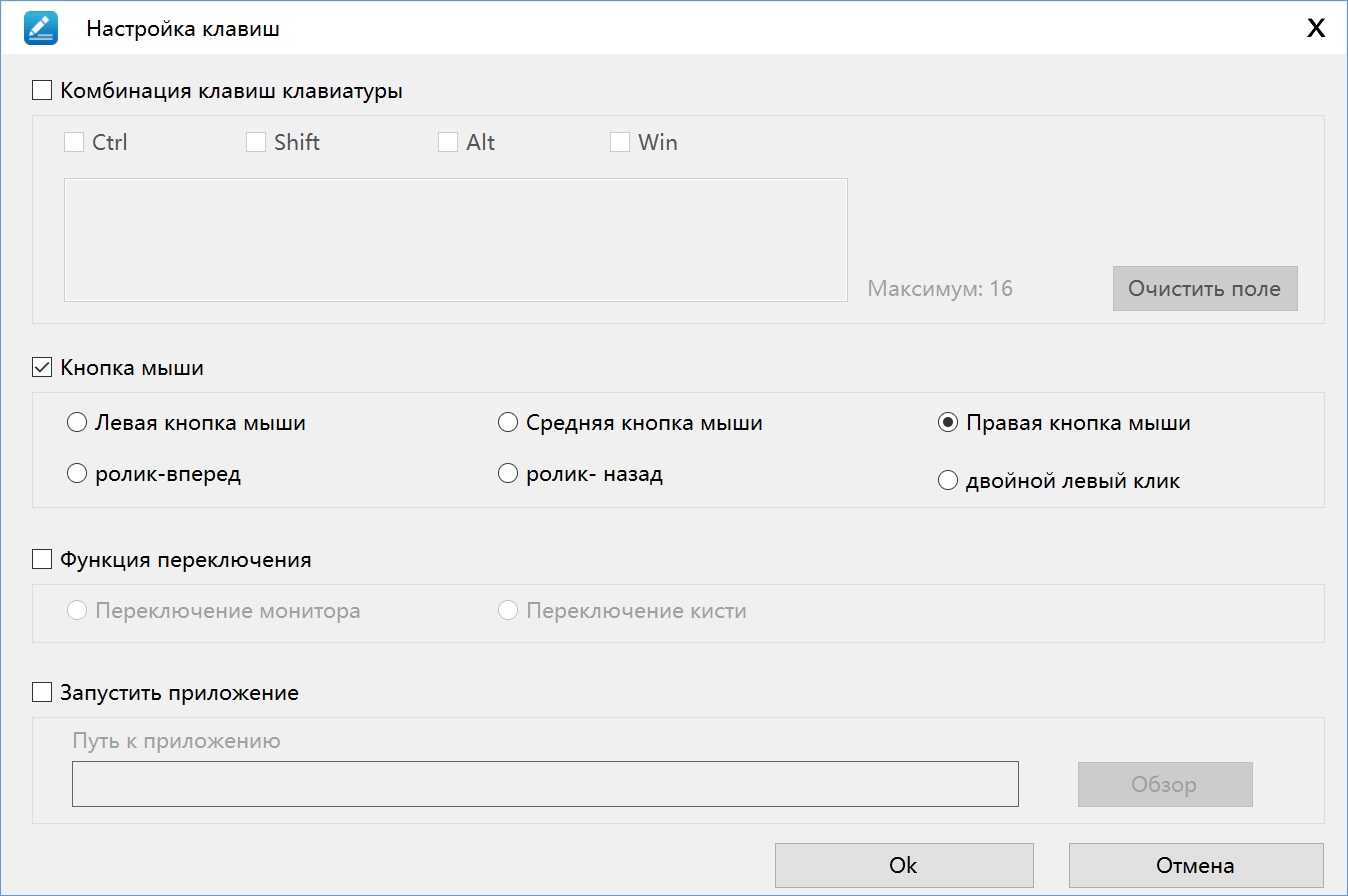
Task: Uncheck the Кнопка мыши checkbox
Action: [42, 368]
